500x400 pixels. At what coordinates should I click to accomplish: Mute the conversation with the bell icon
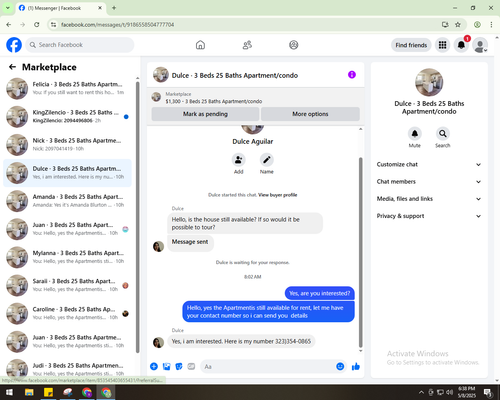(x=415, y=134)
